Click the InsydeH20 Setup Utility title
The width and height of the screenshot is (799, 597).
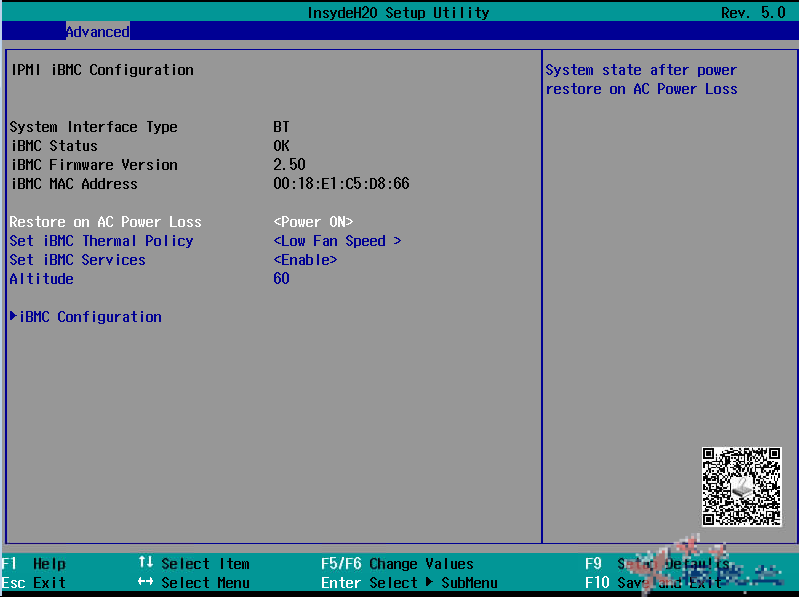pyautogui.click(x=398, y=12)
